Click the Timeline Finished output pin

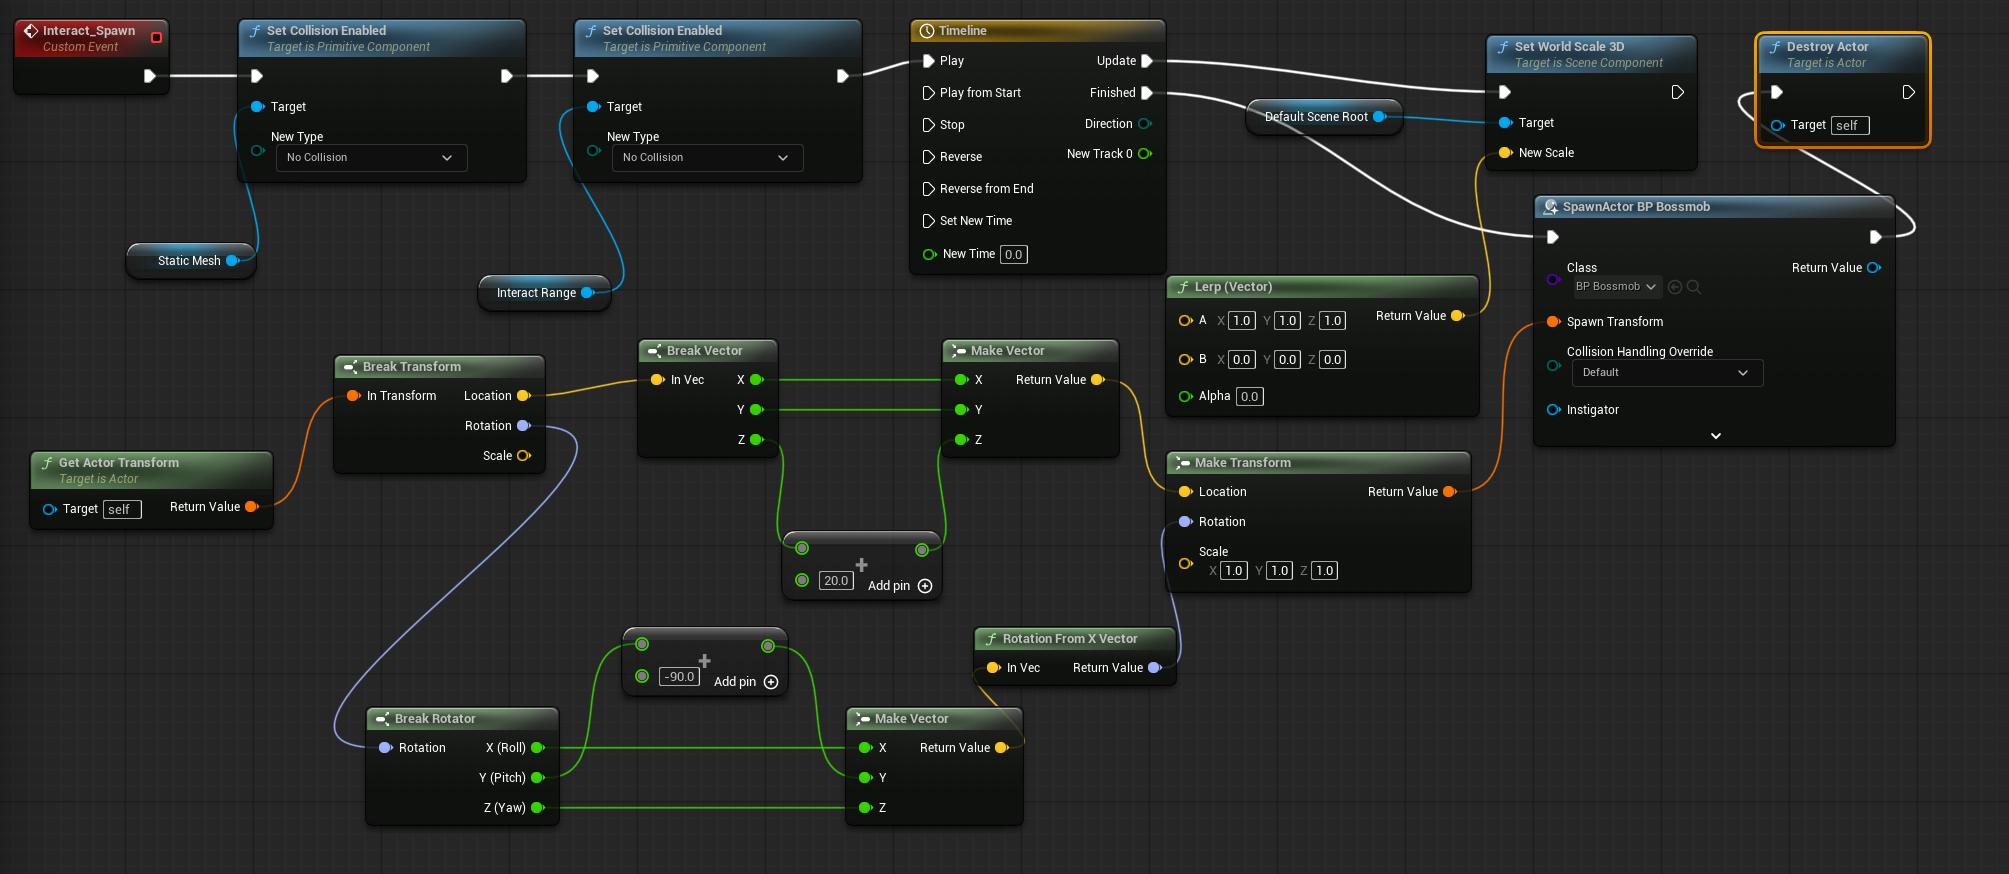tap(1147, 93)
